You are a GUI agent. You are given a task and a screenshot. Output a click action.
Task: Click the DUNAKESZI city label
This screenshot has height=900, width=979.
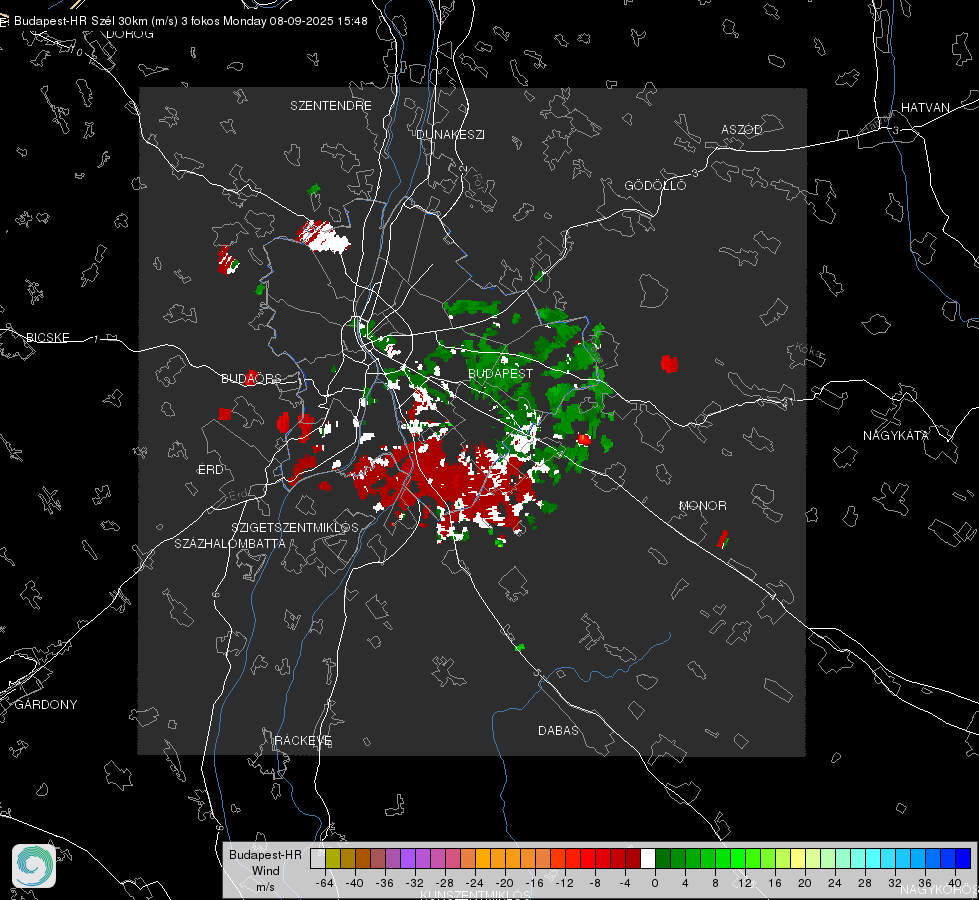tap(450, 134)
